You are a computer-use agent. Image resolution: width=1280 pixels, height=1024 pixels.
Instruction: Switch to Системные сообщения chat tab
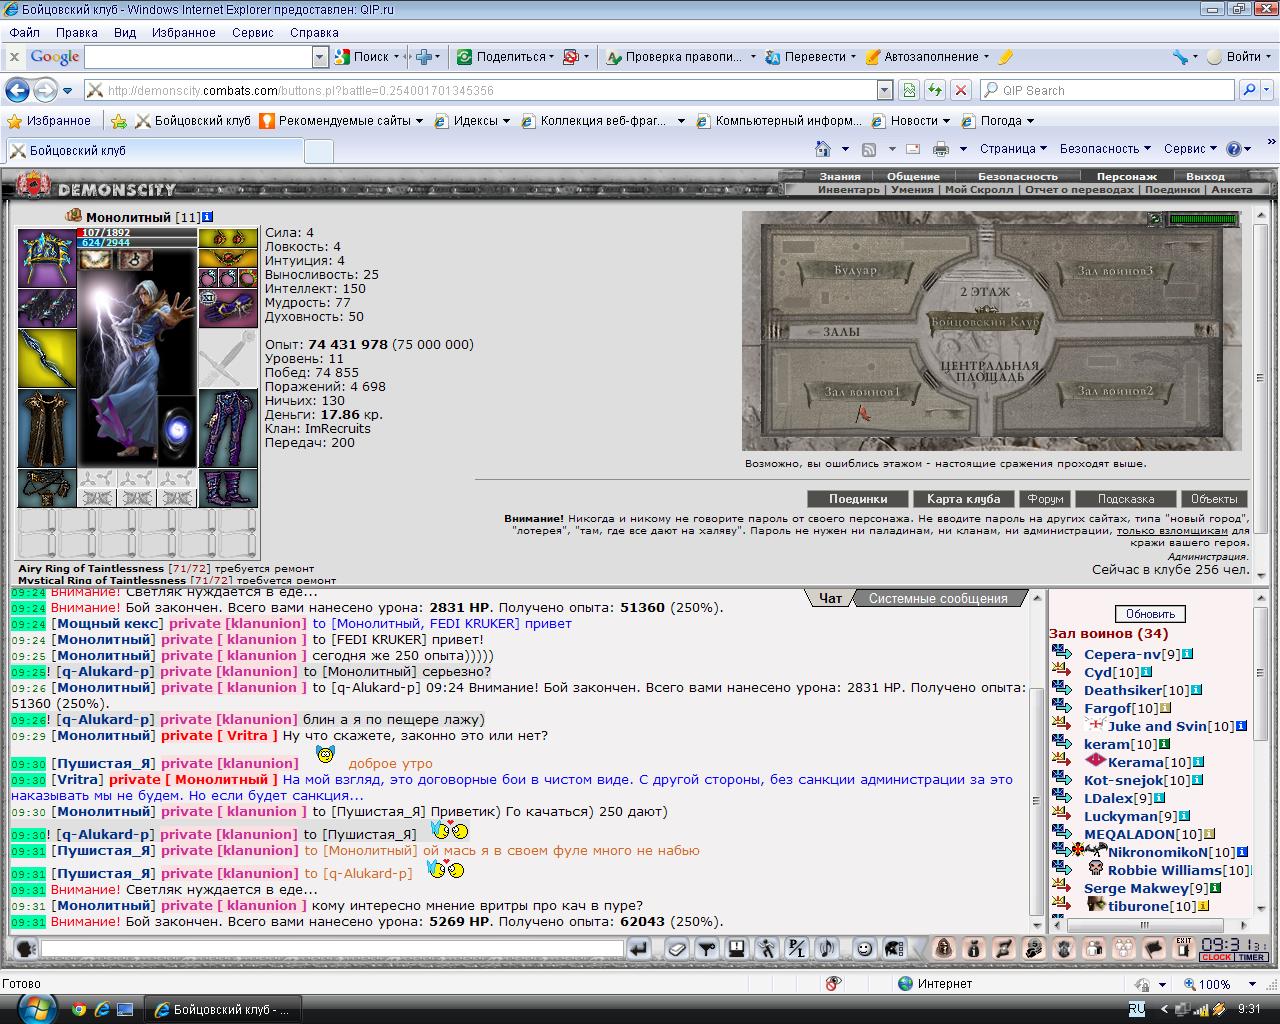tap(938, 598)
